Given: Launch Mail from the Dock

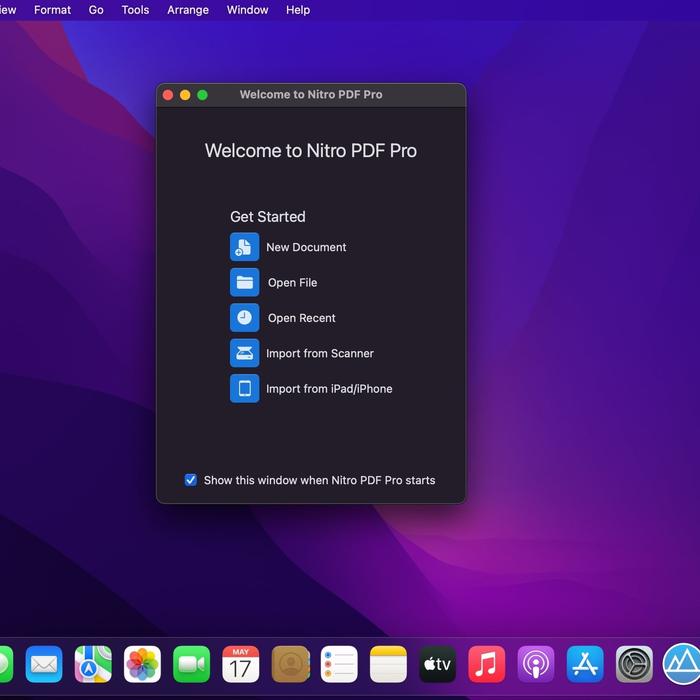Looking at the screenshot, I should 44,664.
